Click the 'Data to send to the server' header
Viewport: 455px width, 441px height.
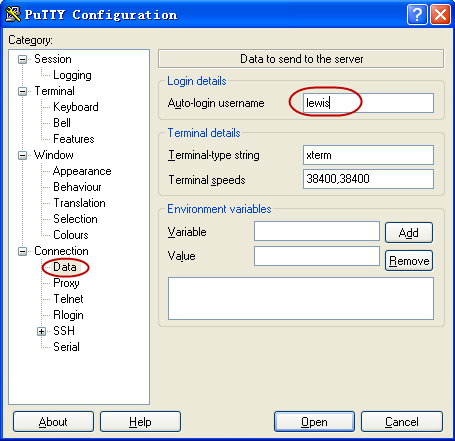click(x=301, y=59)
